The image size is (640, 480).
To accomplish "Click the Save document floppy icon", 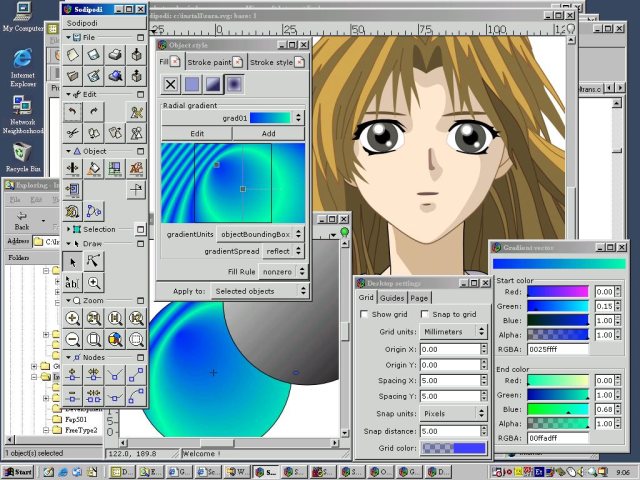I will pyautogui.click(x=94, y=55).
